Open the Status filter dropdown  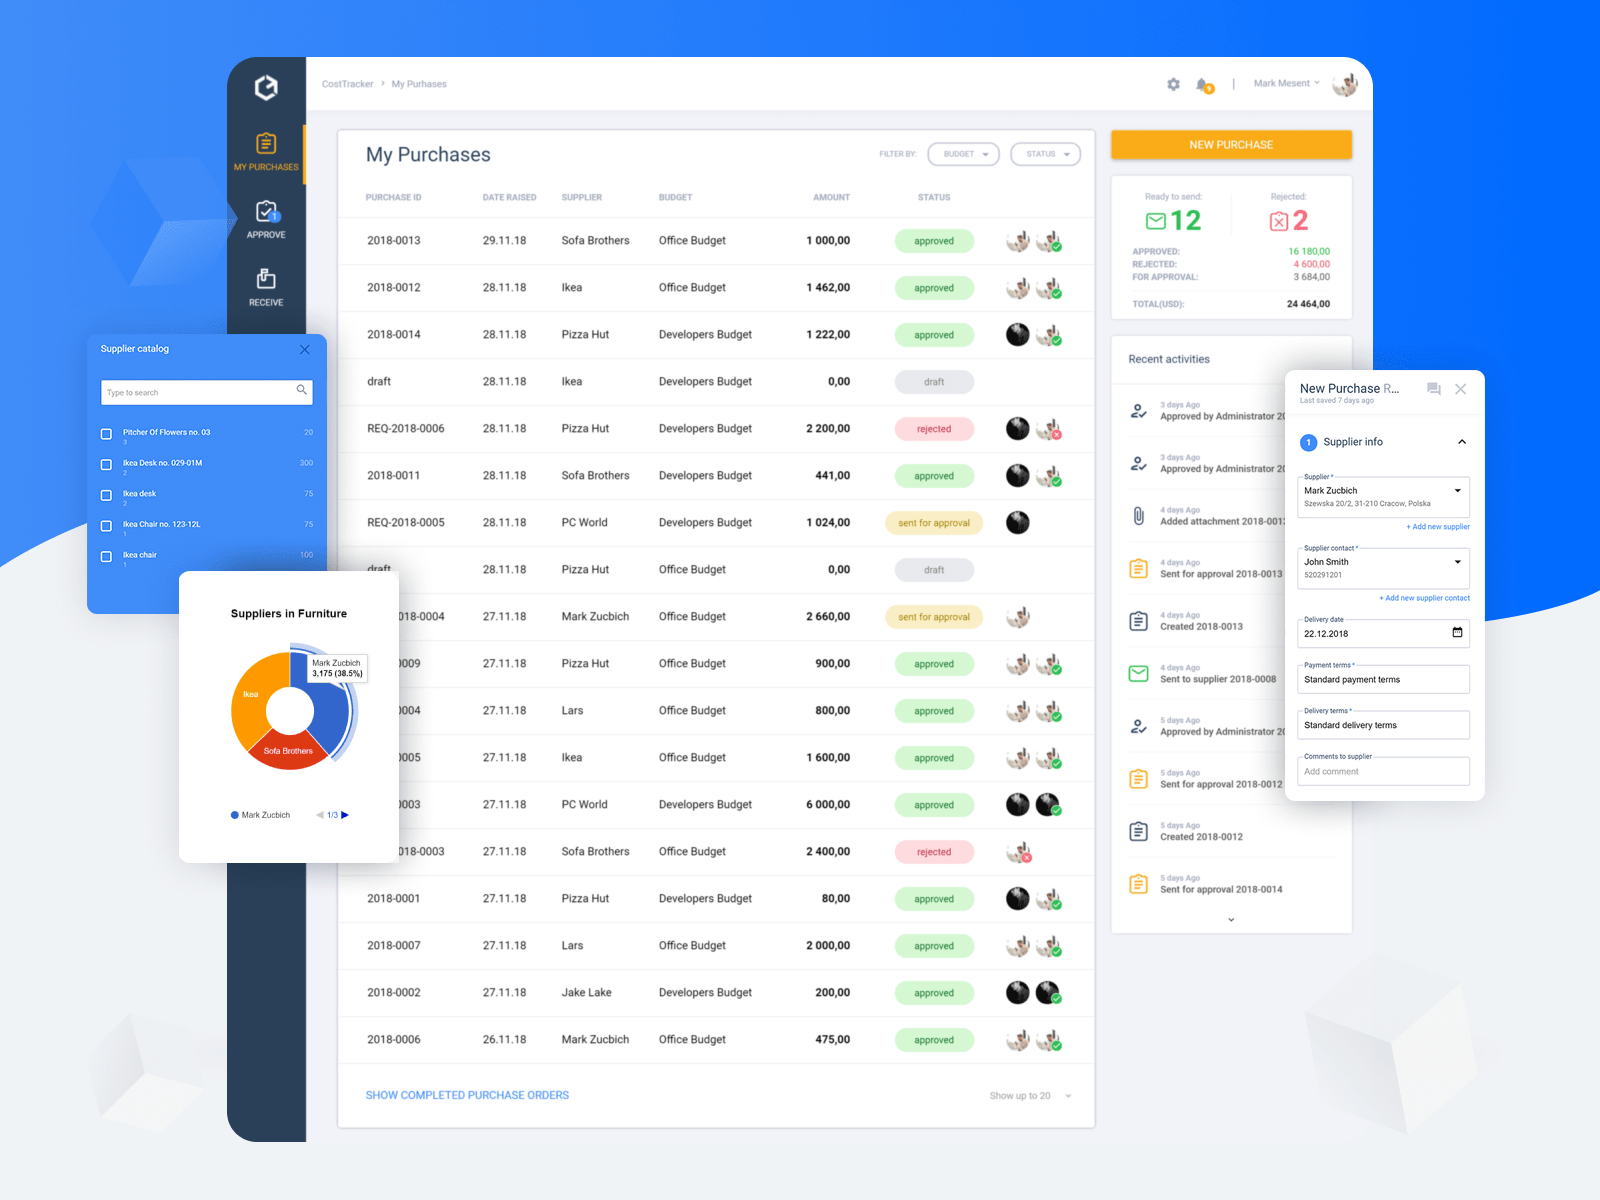coord(1046,154)
